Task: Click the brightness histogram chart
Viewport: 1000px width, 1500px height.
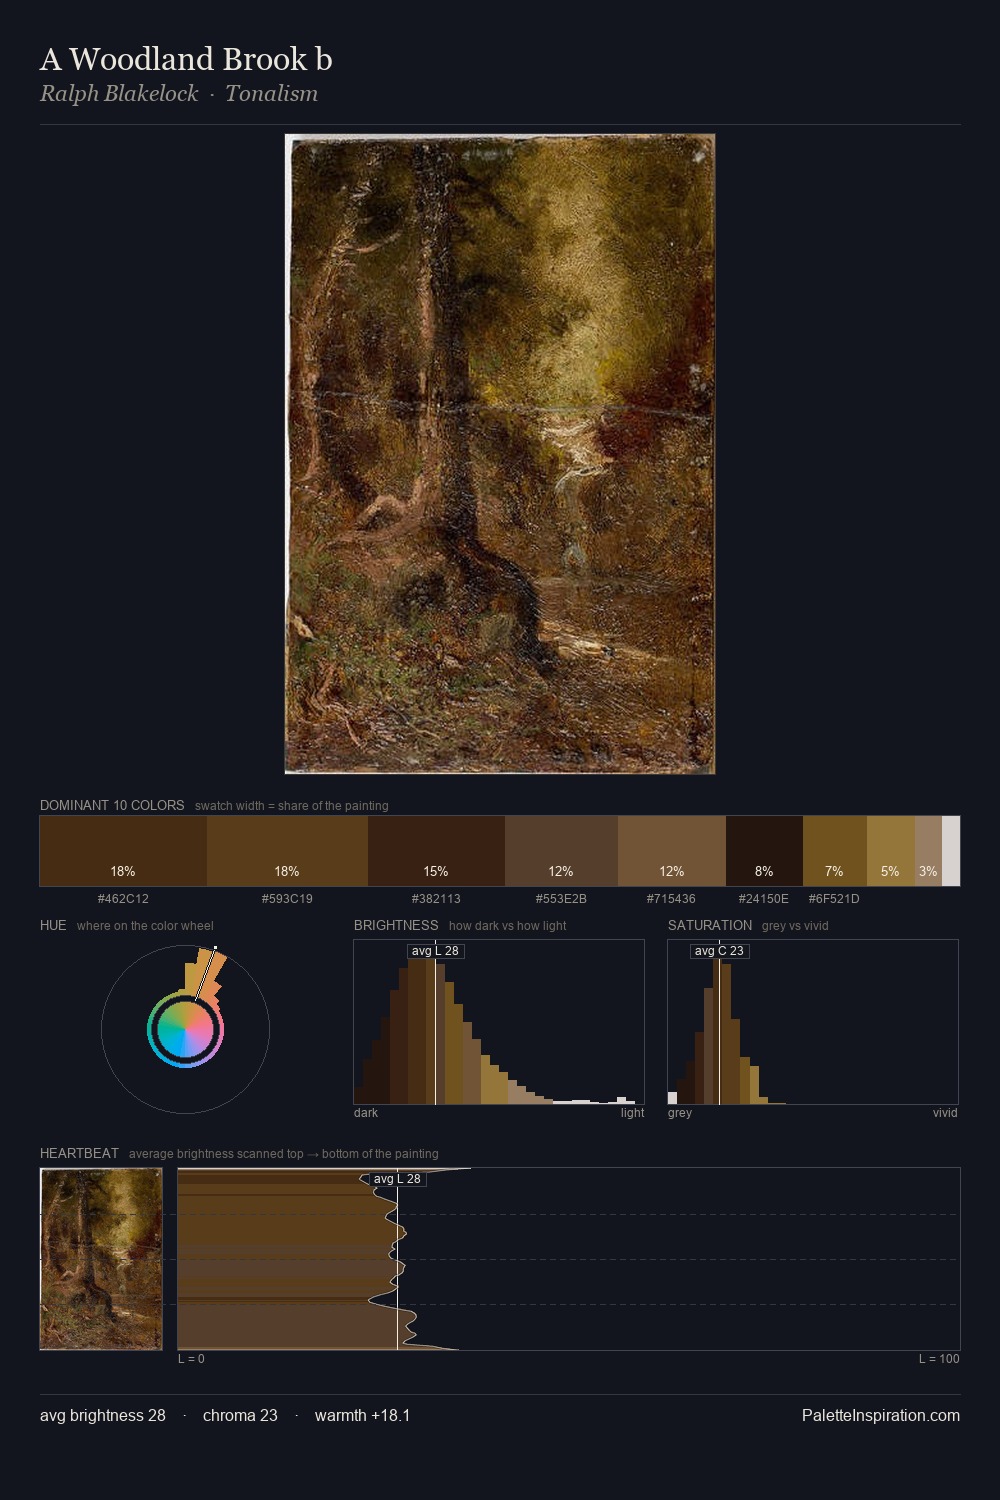Action: click(499, 1022)
